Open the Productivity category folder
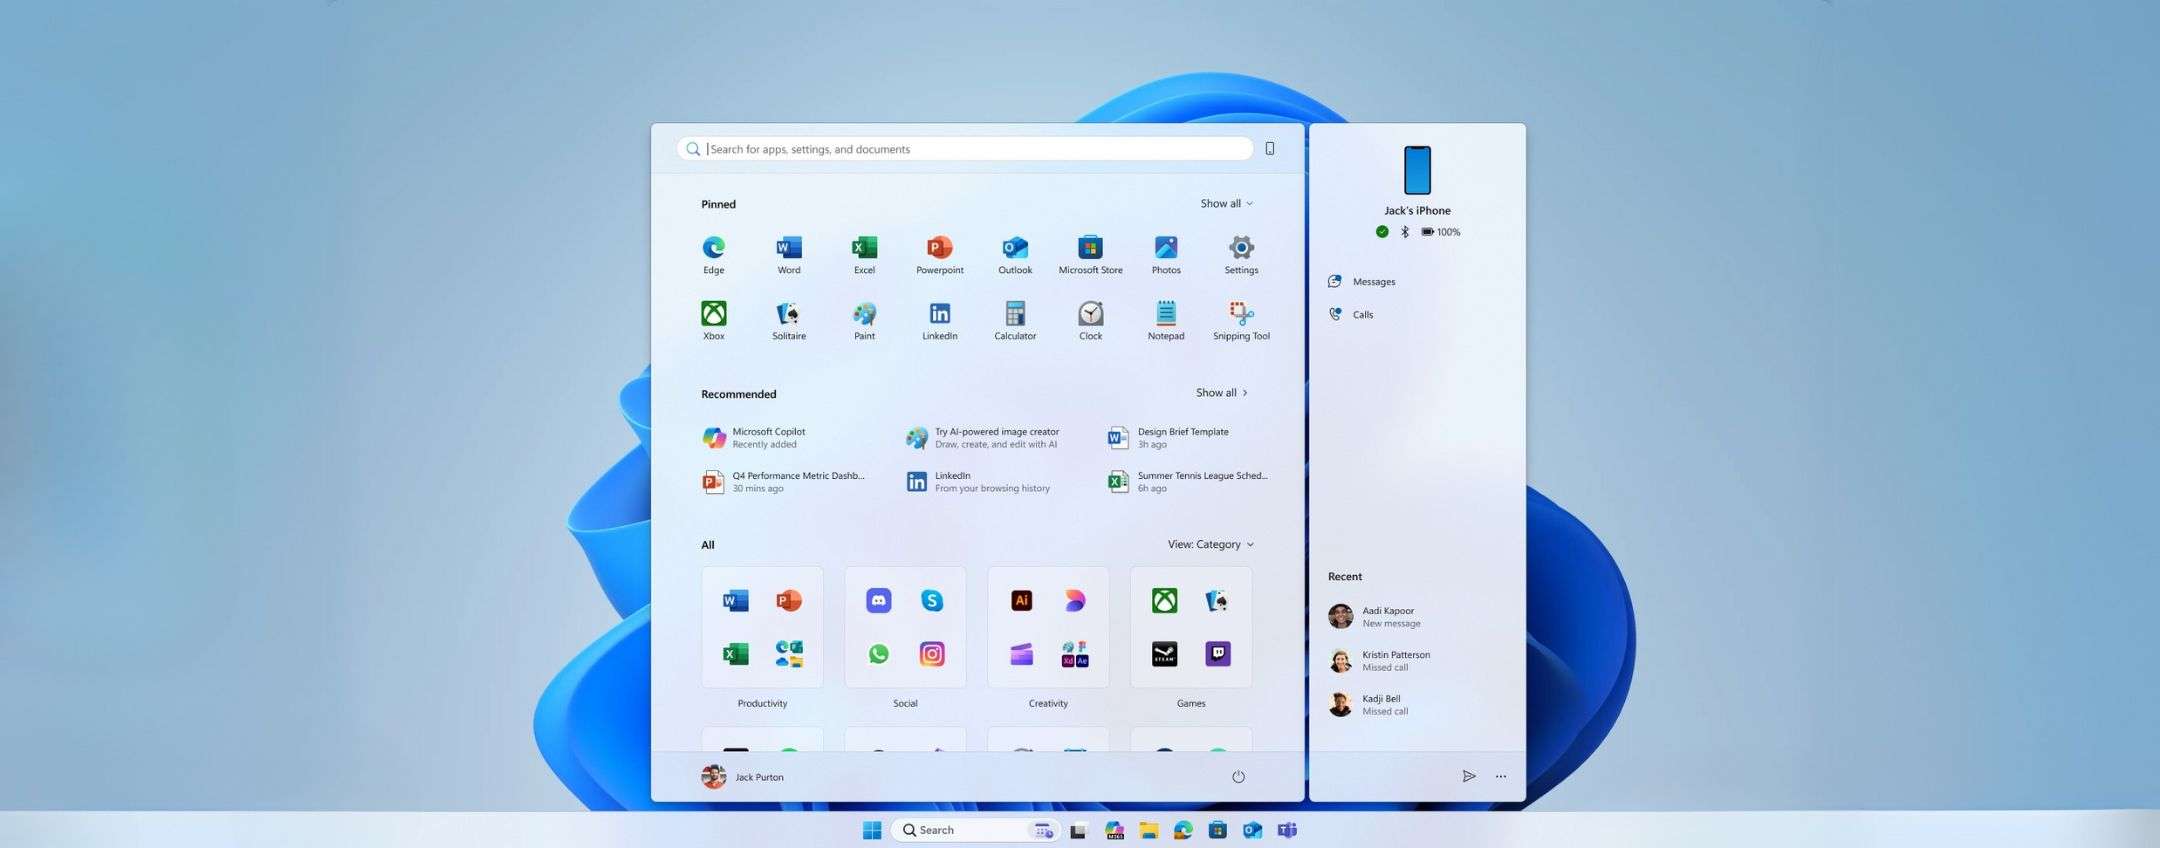The height and width of the screenshot is (848, 2160). (762, 628)
